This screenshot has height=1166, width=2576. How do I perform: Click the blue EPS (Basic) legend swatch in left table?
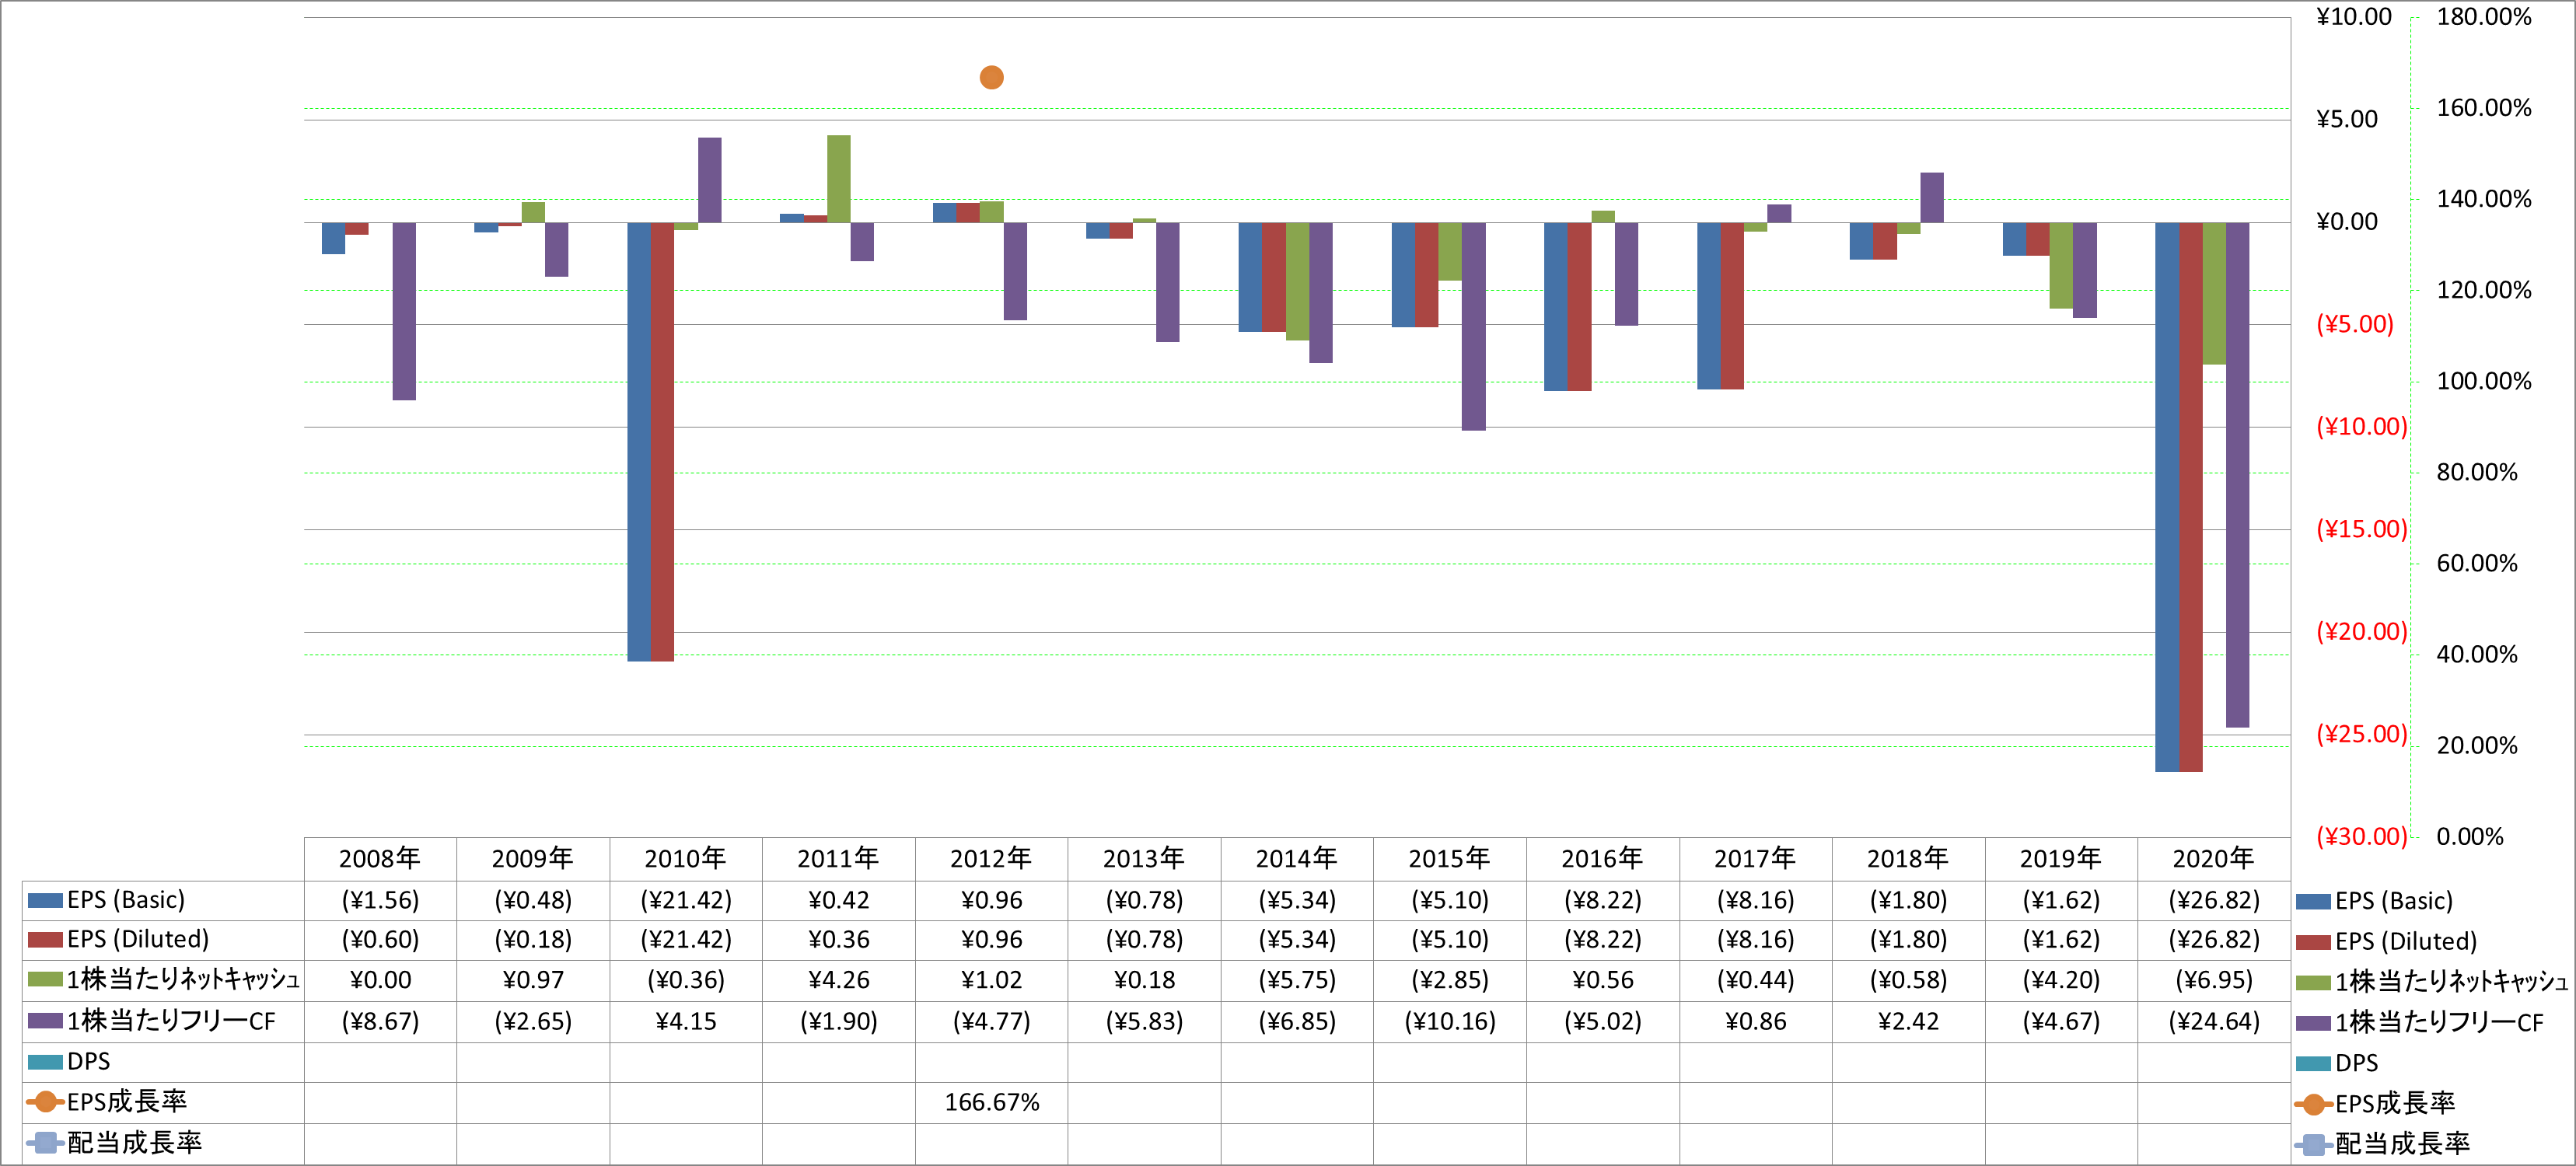click(45, 900)
